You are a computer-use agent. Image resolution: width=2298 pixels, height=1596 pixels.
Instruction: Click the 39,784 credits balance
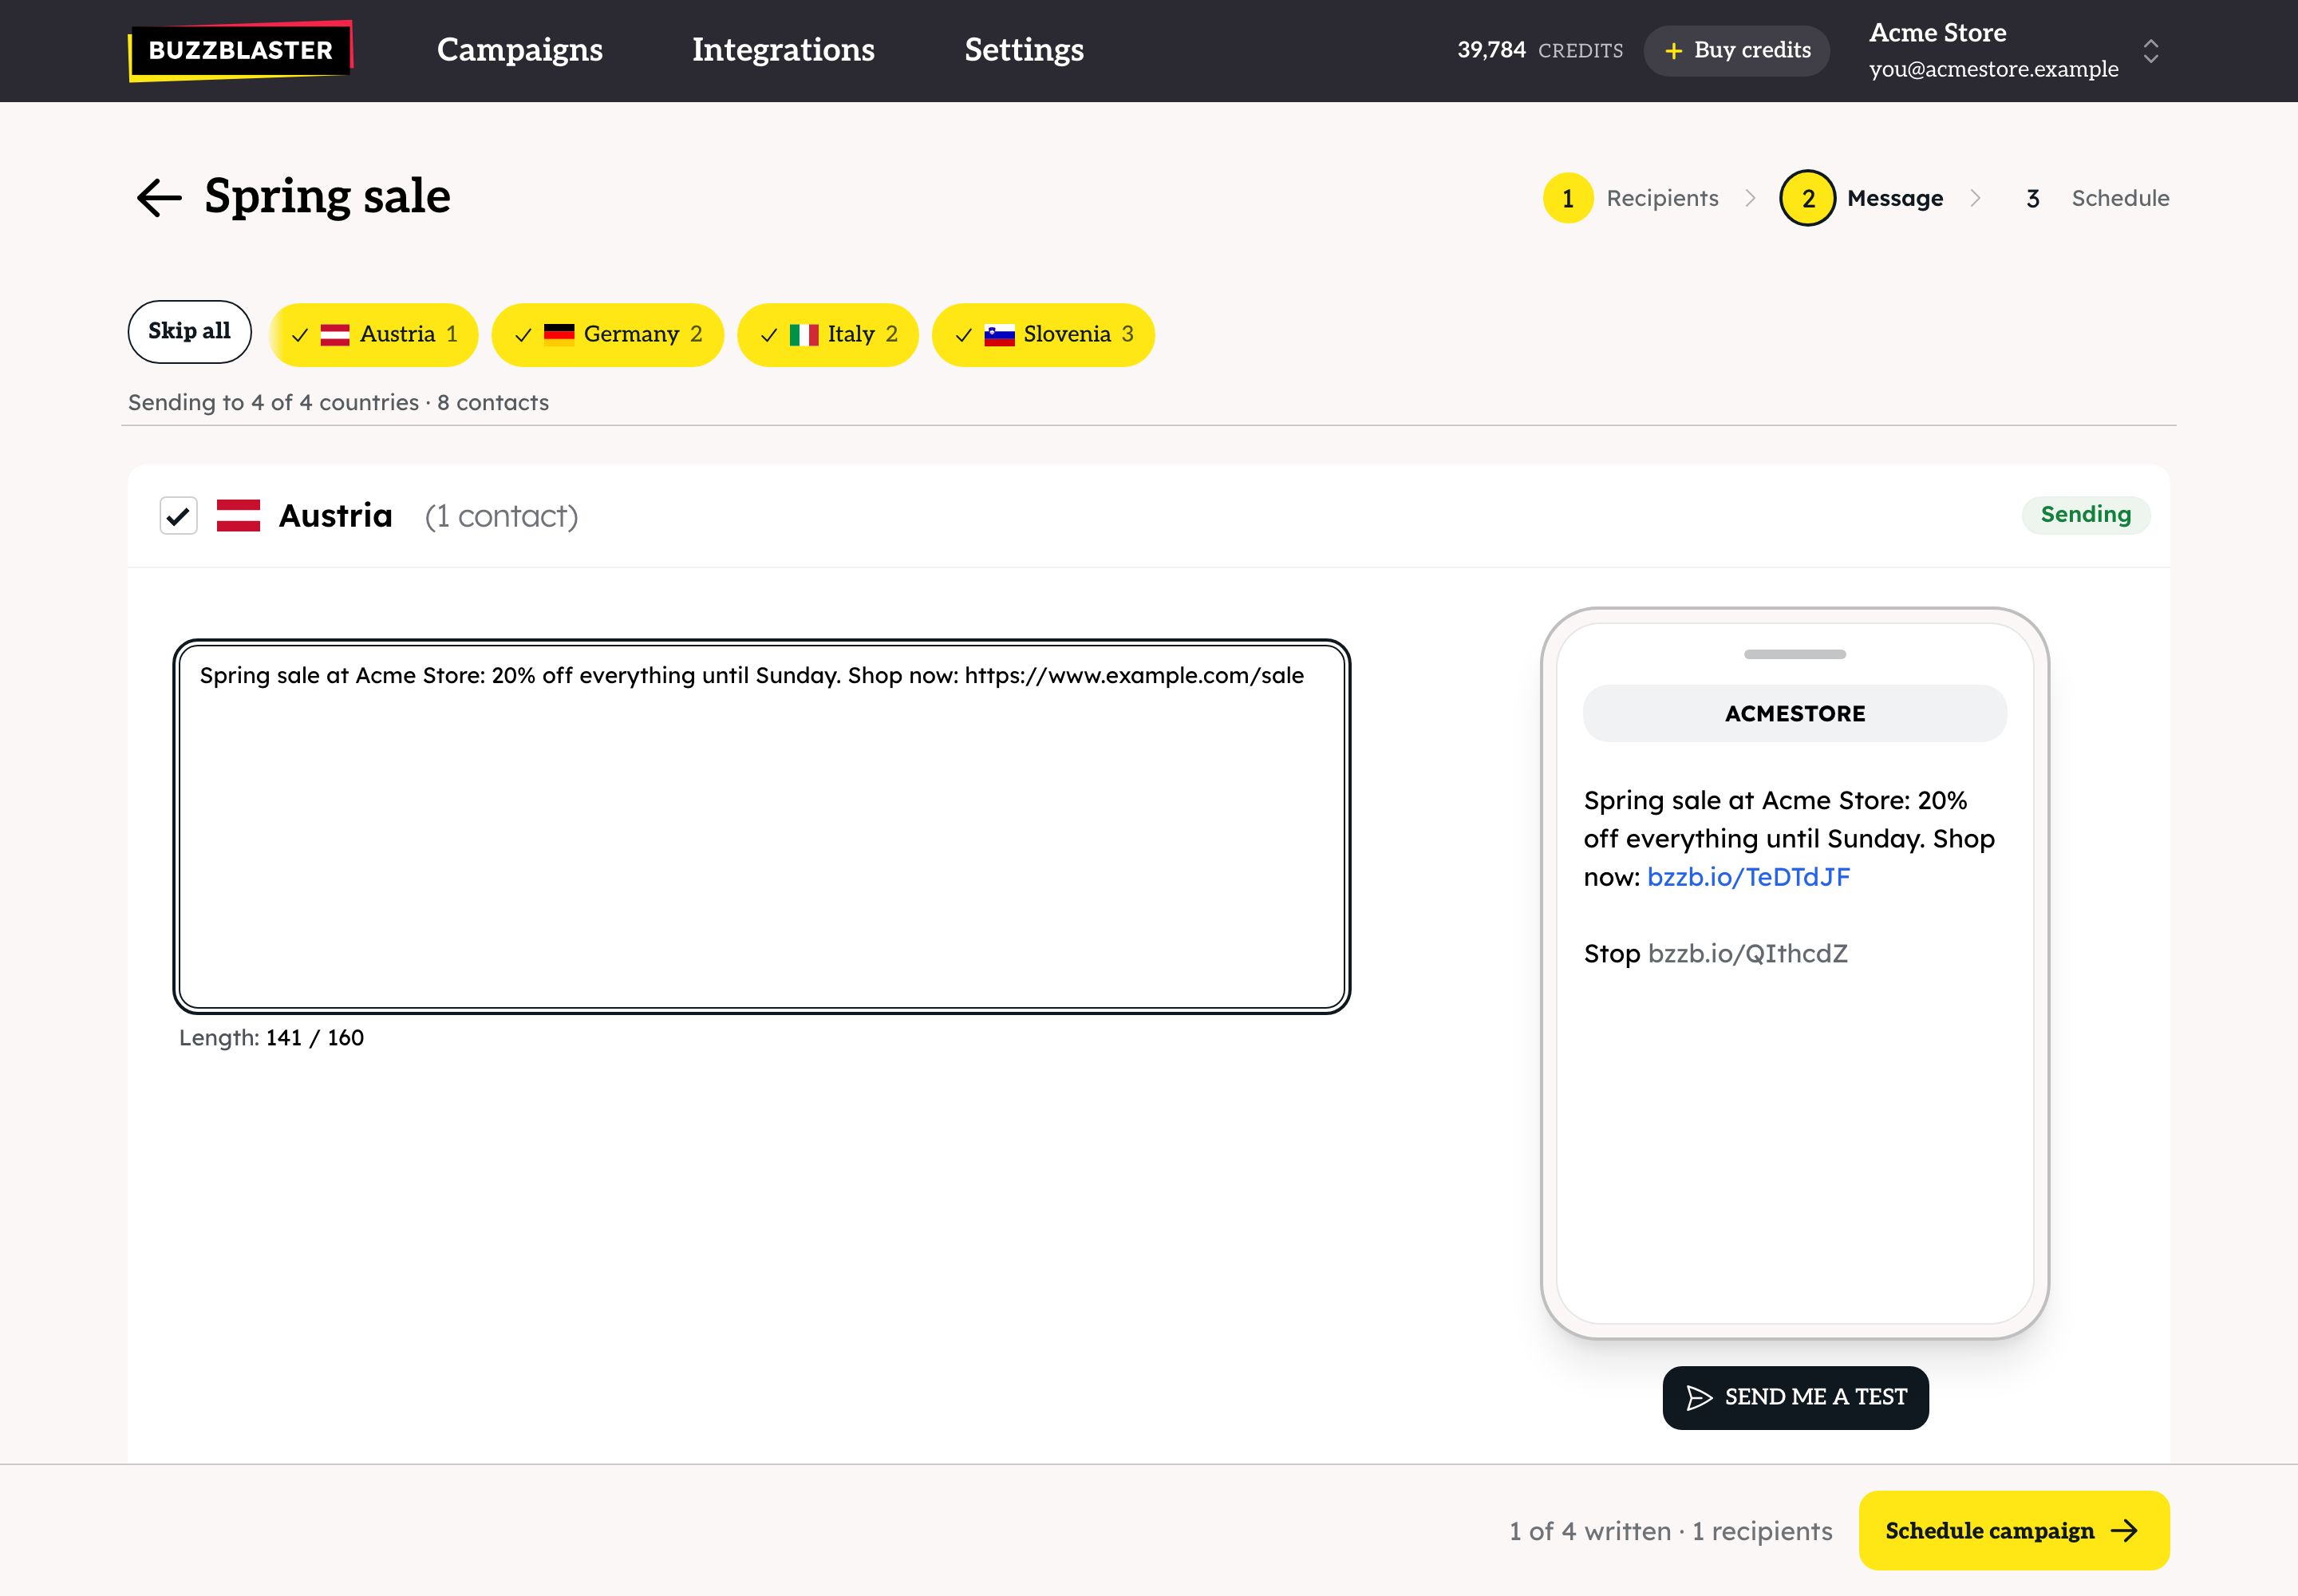click(x=1540, y=50)
